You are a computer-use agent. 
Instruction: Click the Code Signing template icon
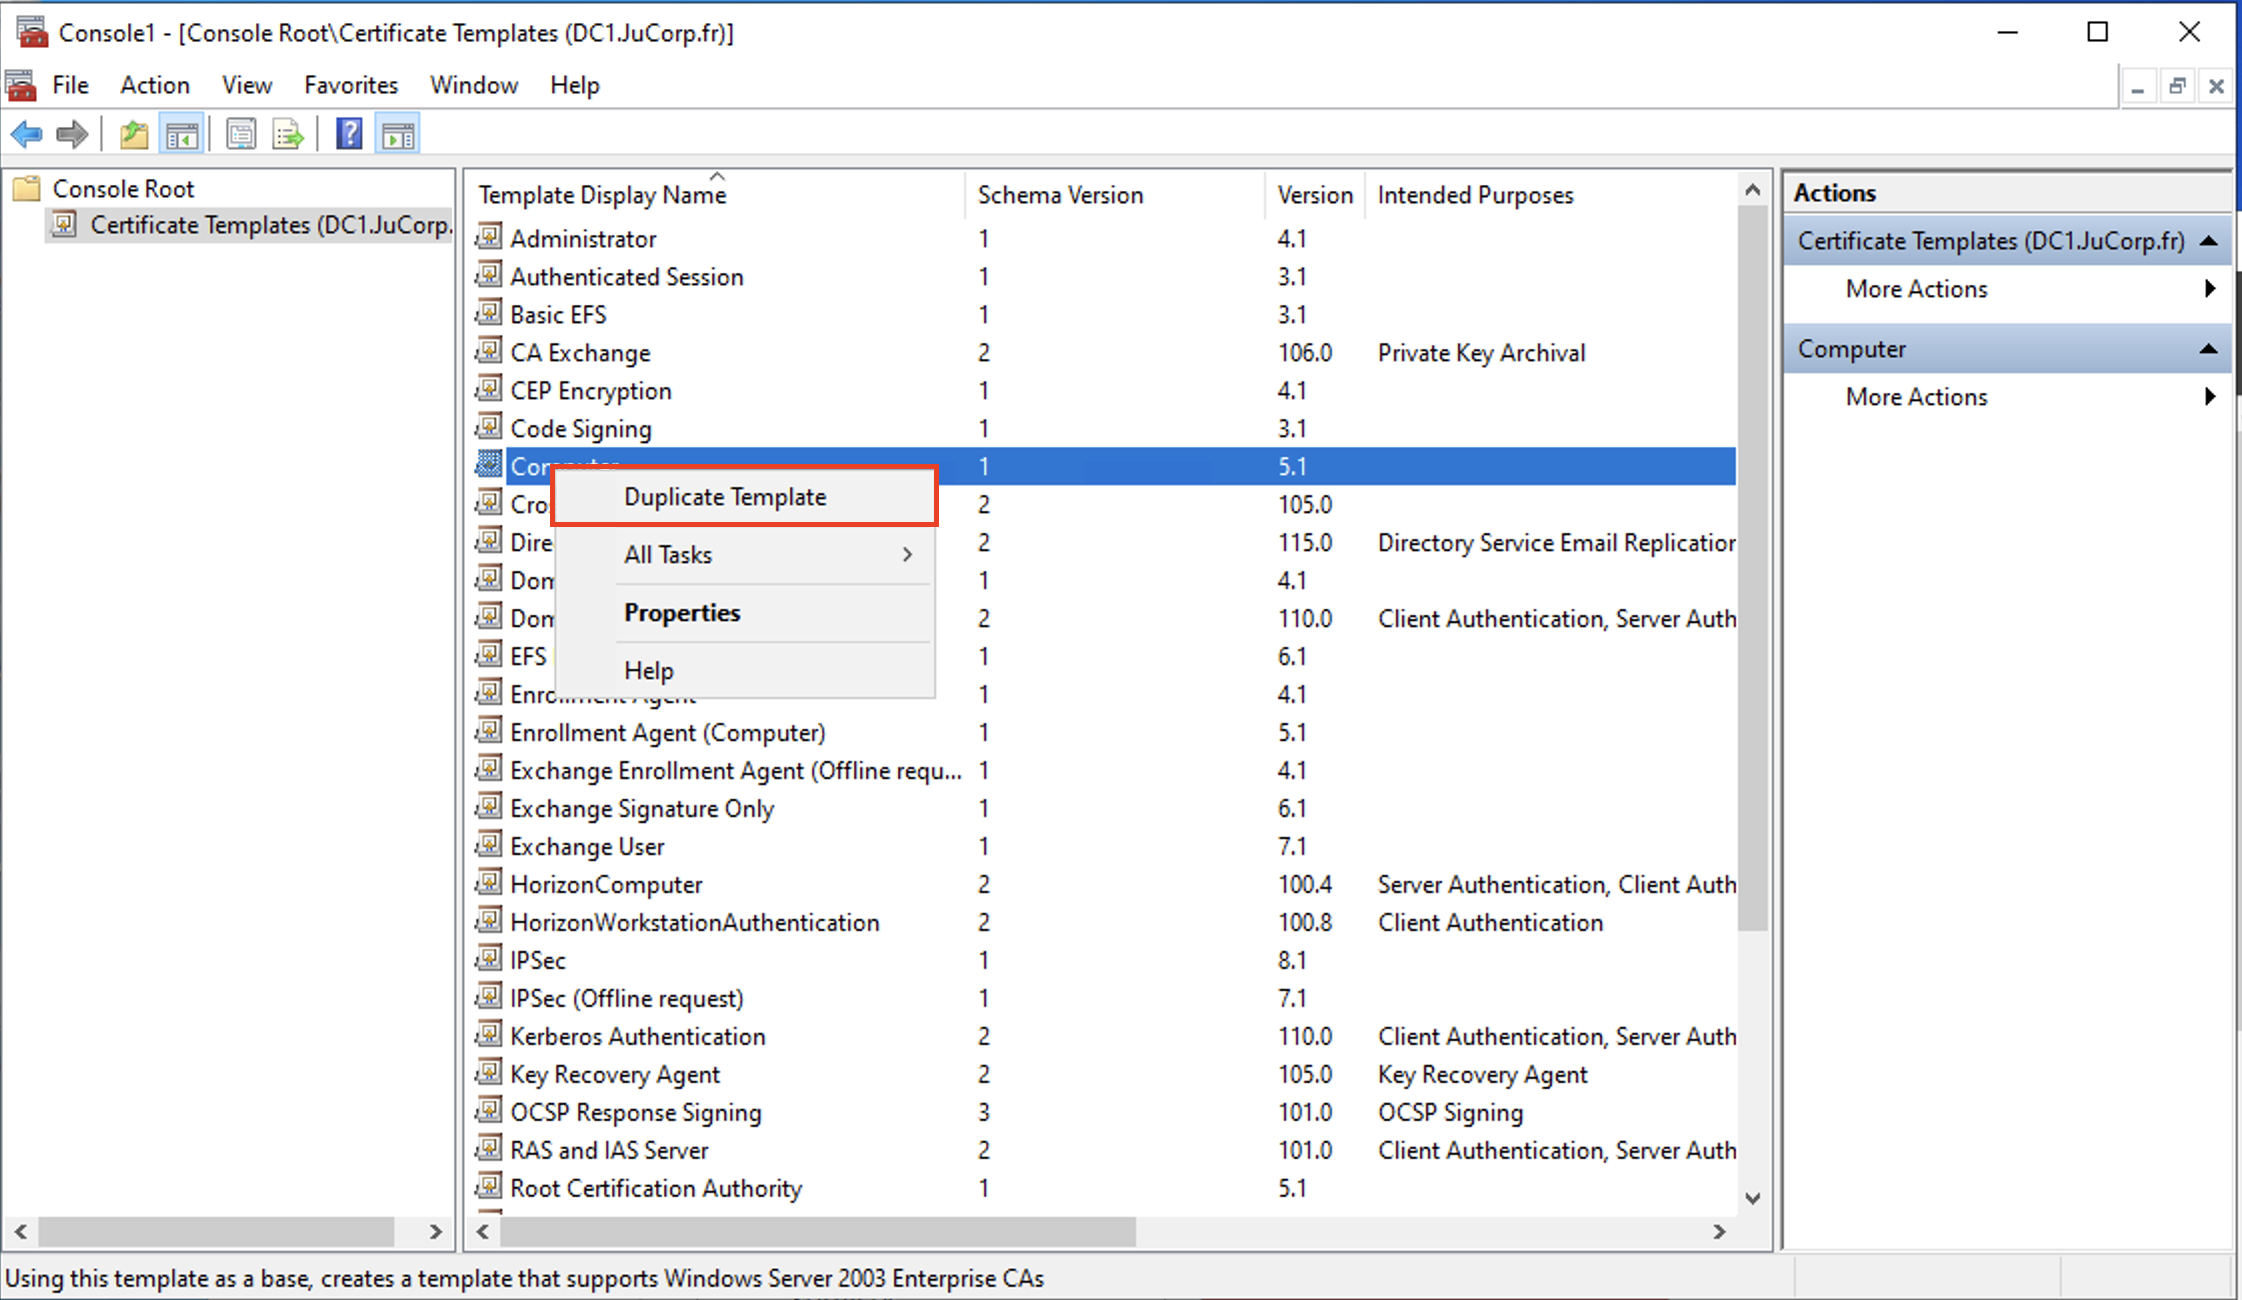pyautogui.click(x=488, y=427)
